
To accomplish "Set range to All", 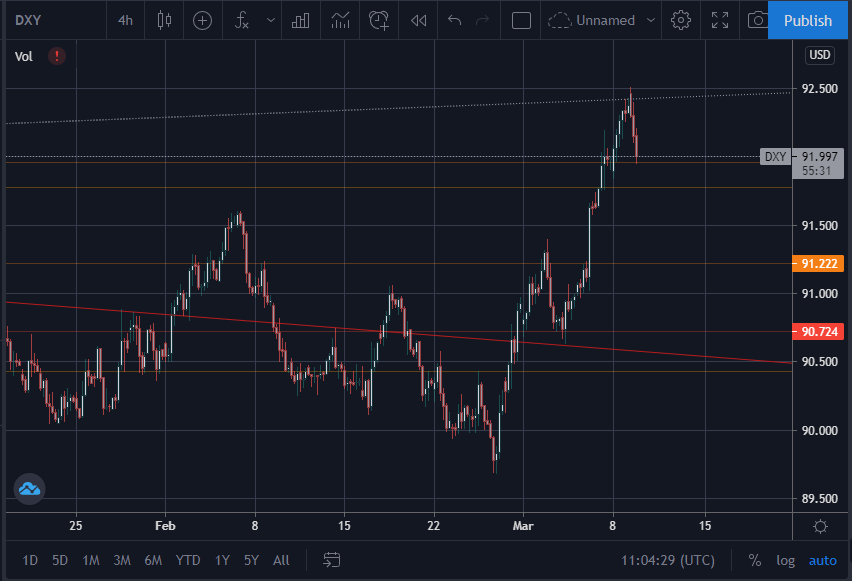I will coord(281,560).
